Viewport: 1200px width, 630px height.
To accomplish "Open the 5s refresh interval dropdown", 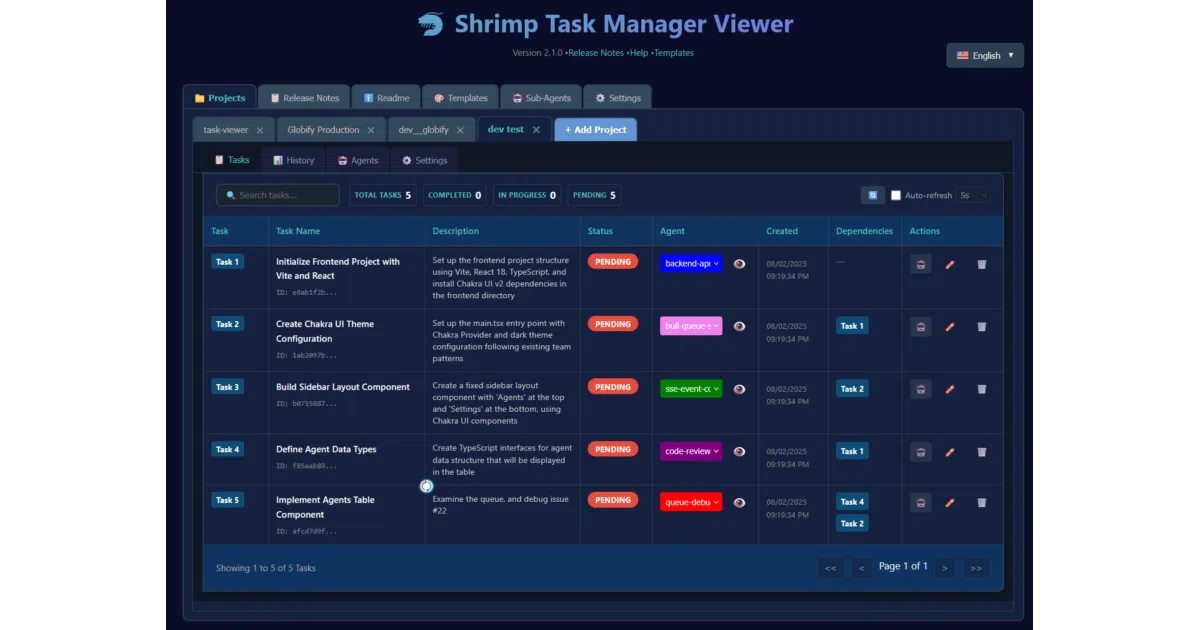I will 973,195.
